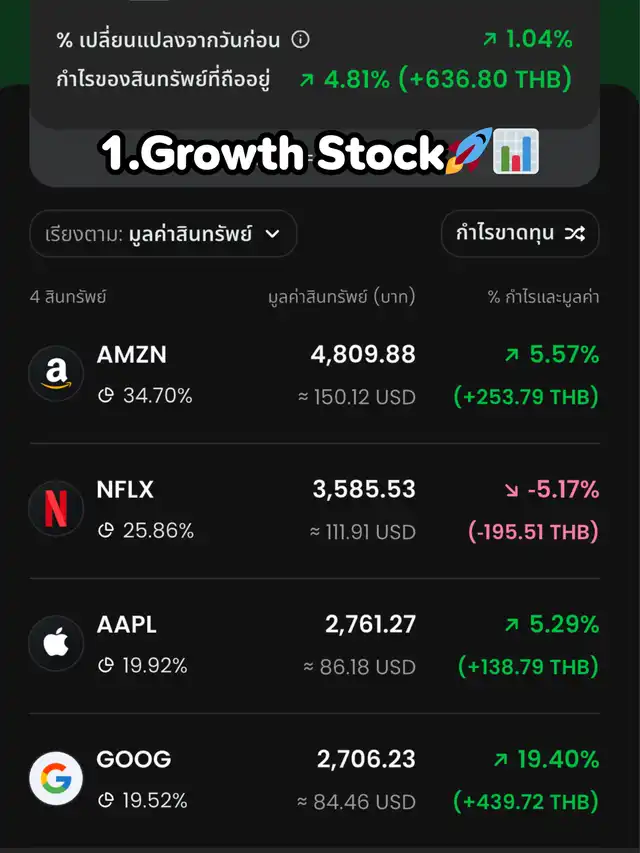Tap the GOOG ticker name

(134, 759)
